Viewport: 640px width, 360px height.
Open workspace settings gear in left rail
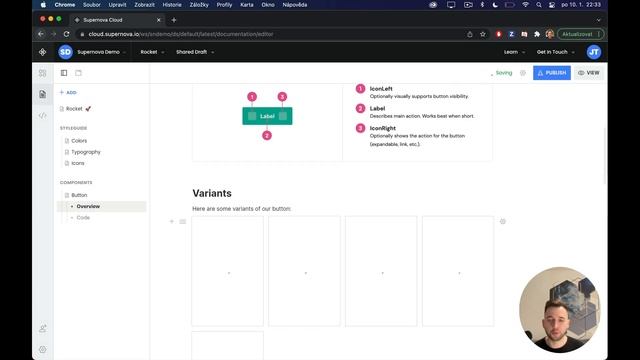pos(42,349)
